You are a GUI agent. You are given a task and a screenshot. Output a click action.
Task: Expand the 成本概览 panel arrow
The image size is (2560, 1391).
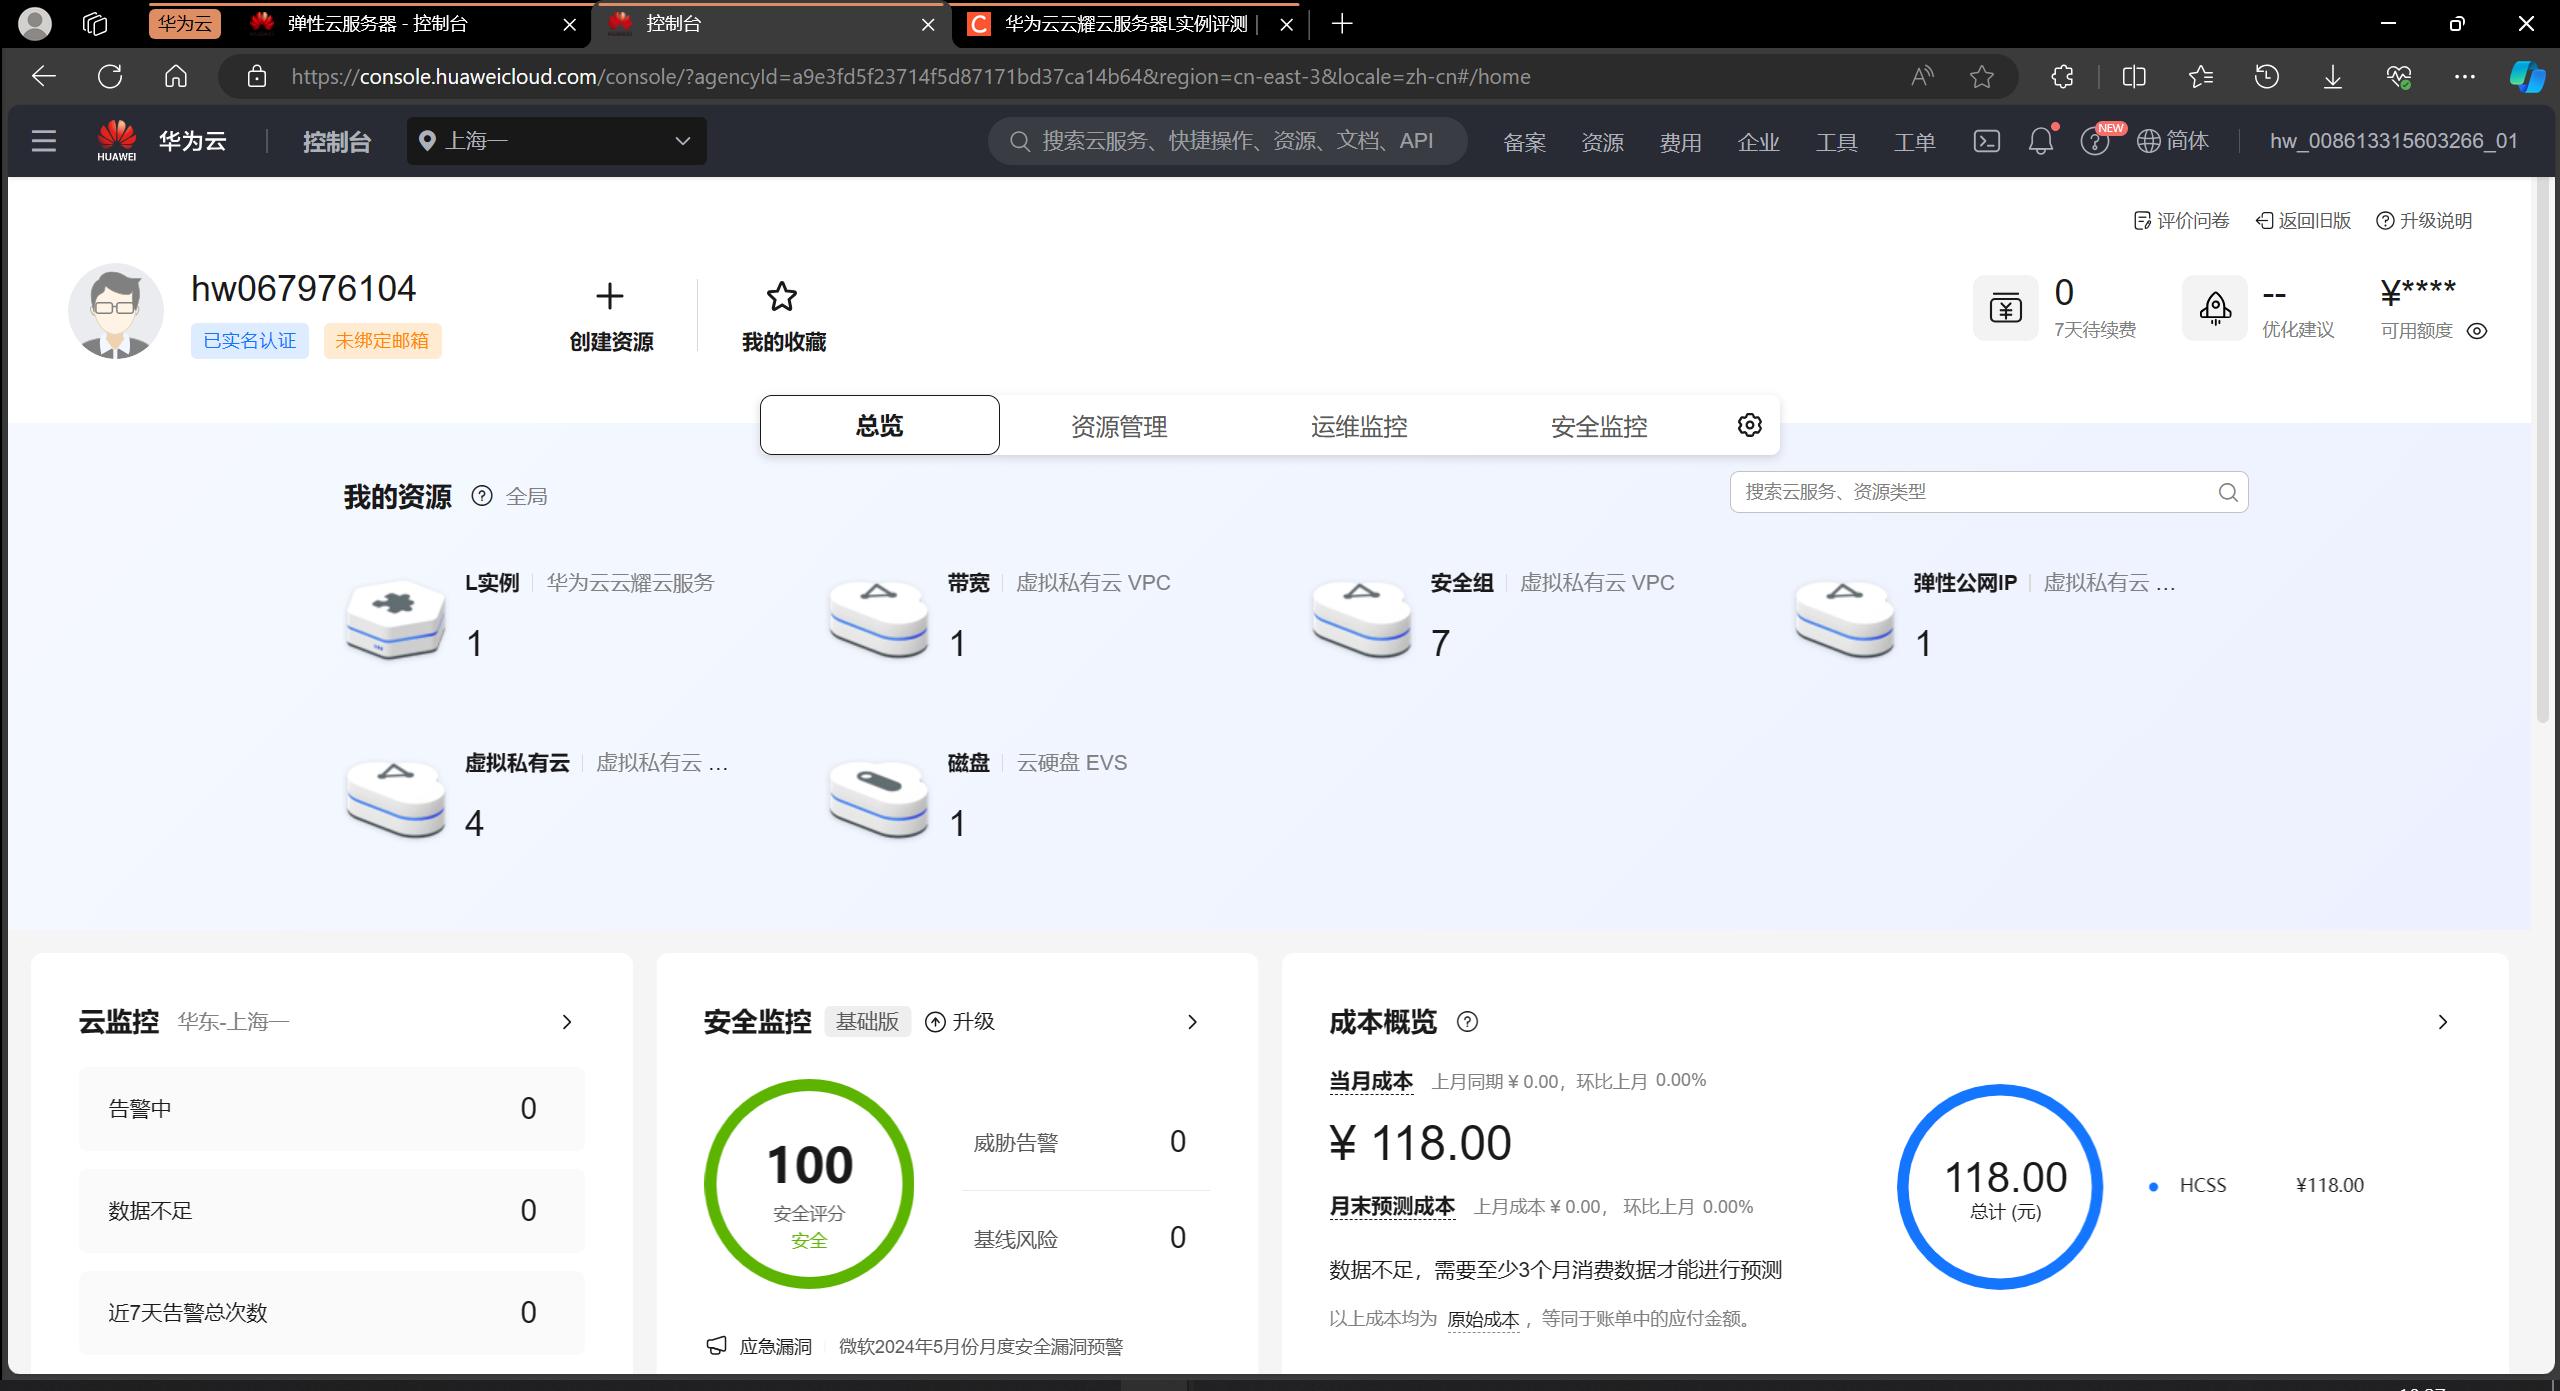click(x=2443, y=1022)
